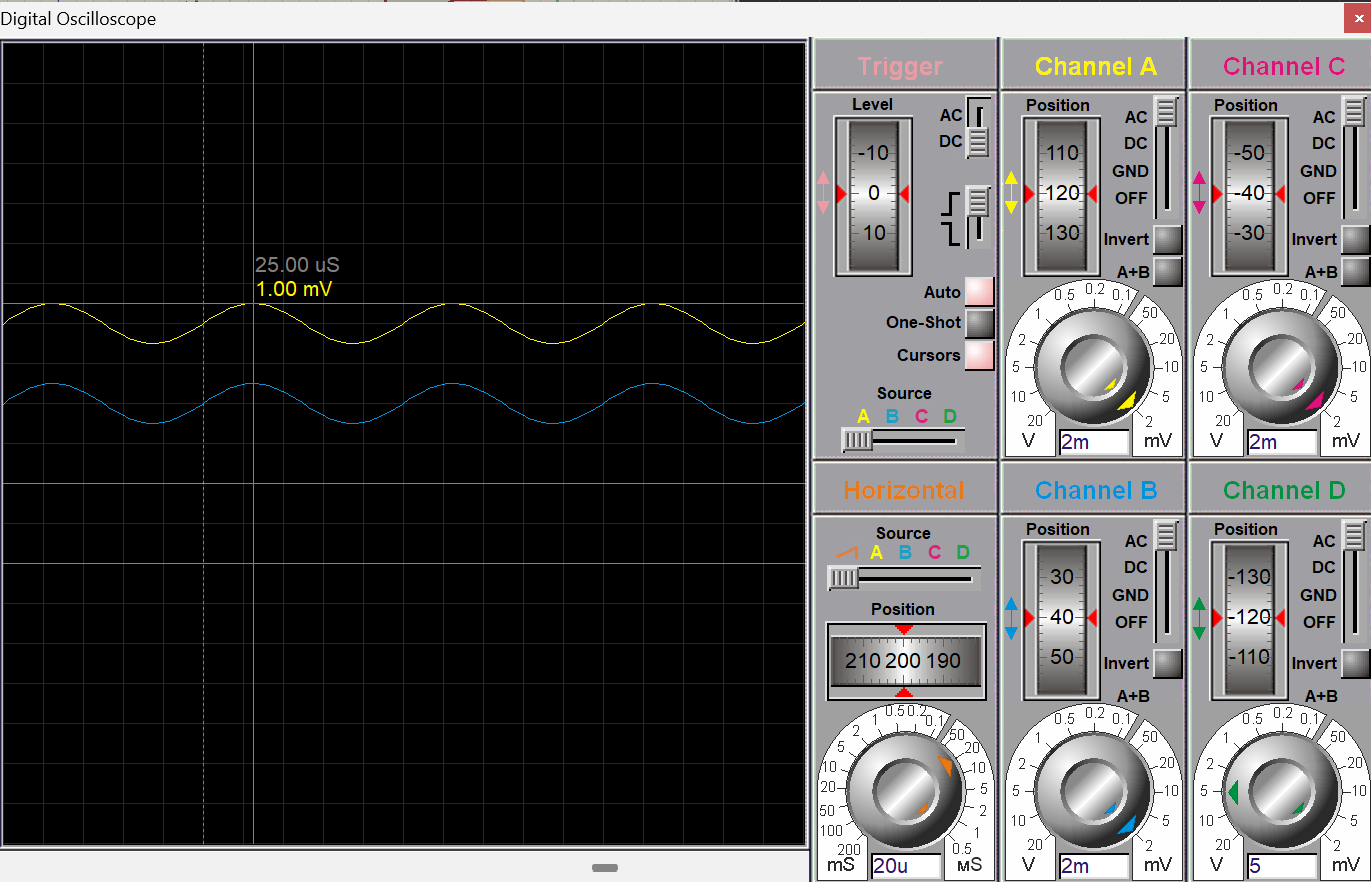Toggle Channel D Invert button
This screenshot has width=1371, height=882.
point(1355,663)
